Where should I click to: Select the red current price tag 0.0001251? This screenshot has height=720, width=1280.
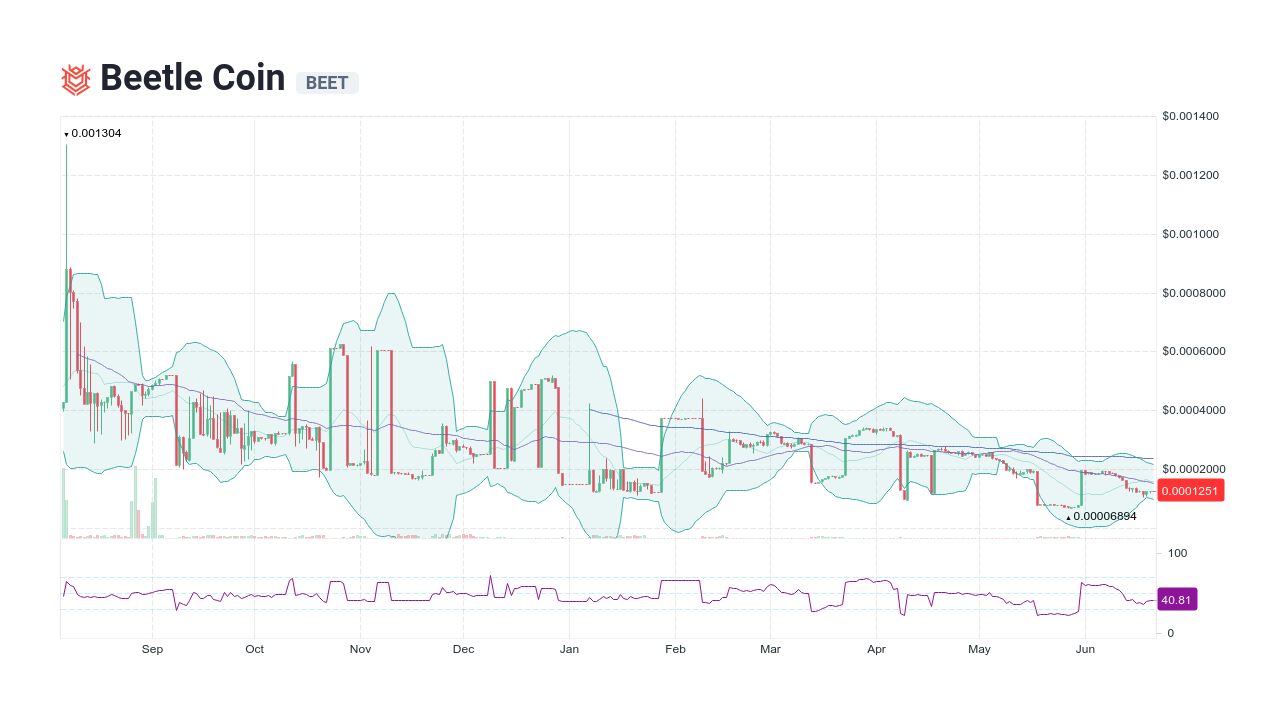[1190, 491]
